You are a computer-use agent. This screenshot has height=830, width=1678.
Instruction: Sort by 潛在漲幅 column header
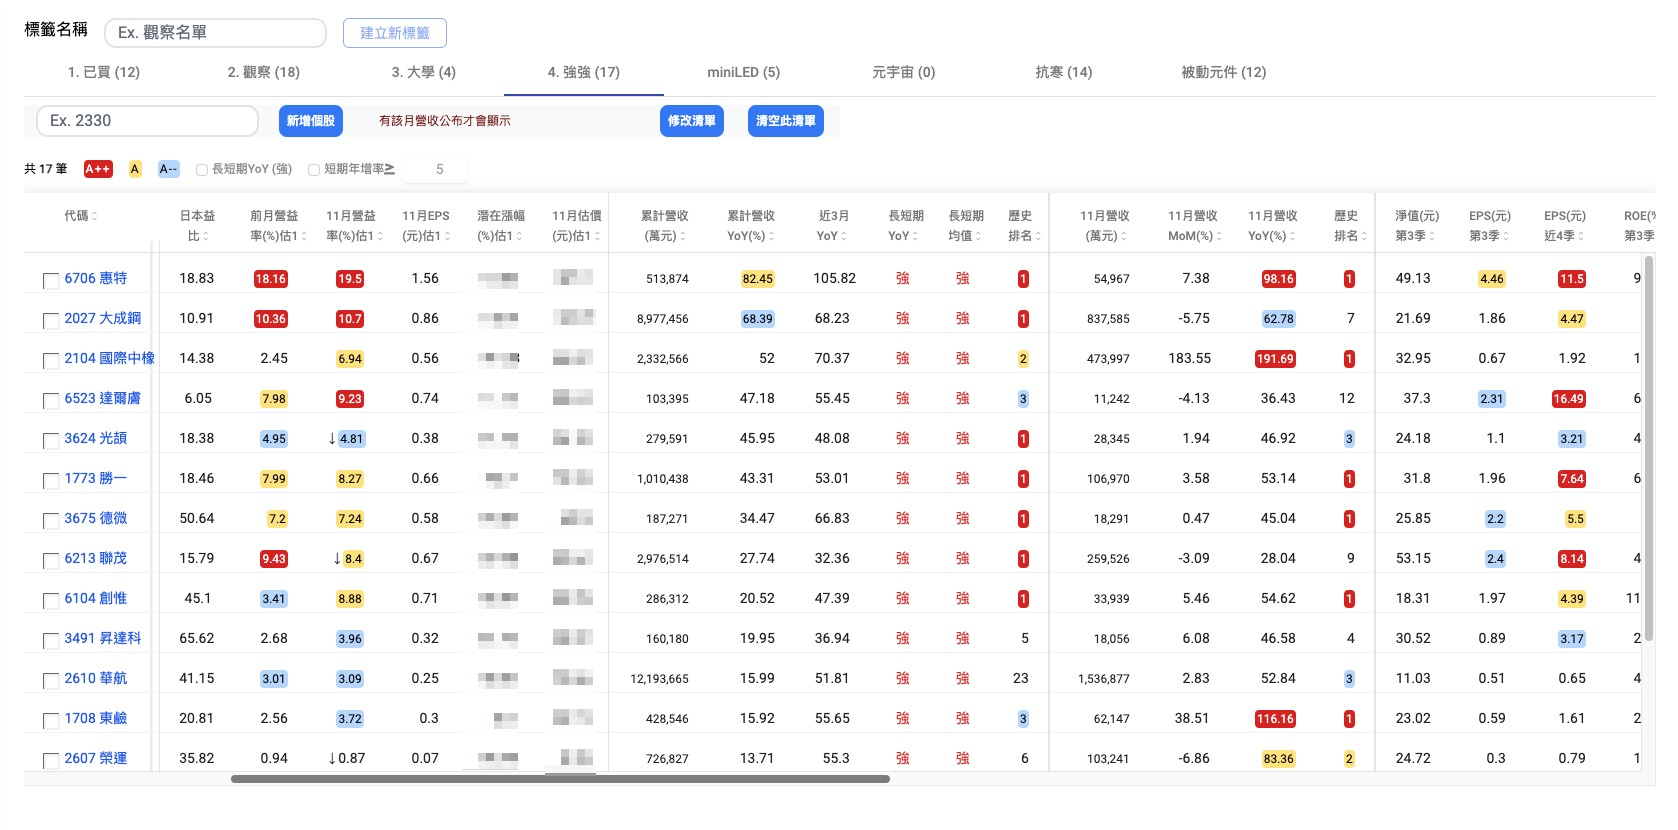click(x=501, y=226)
